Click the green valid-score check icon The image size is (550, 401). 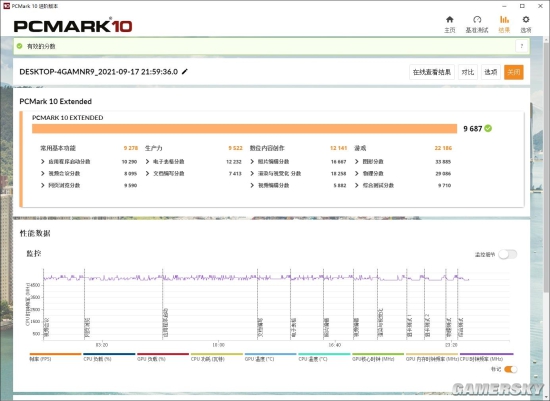point(20,46)
